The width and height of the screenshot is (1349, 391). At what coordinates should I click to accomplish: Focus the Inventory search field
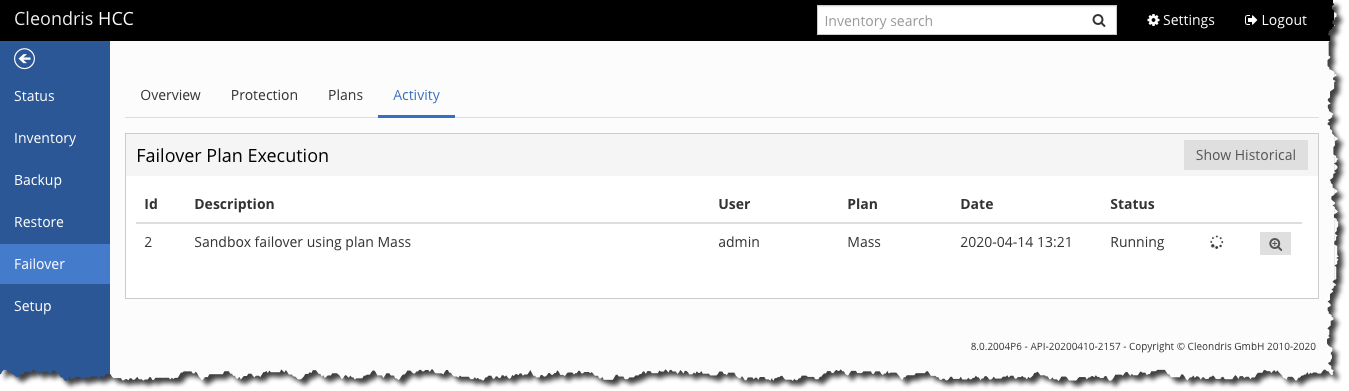tap(951, 20)
